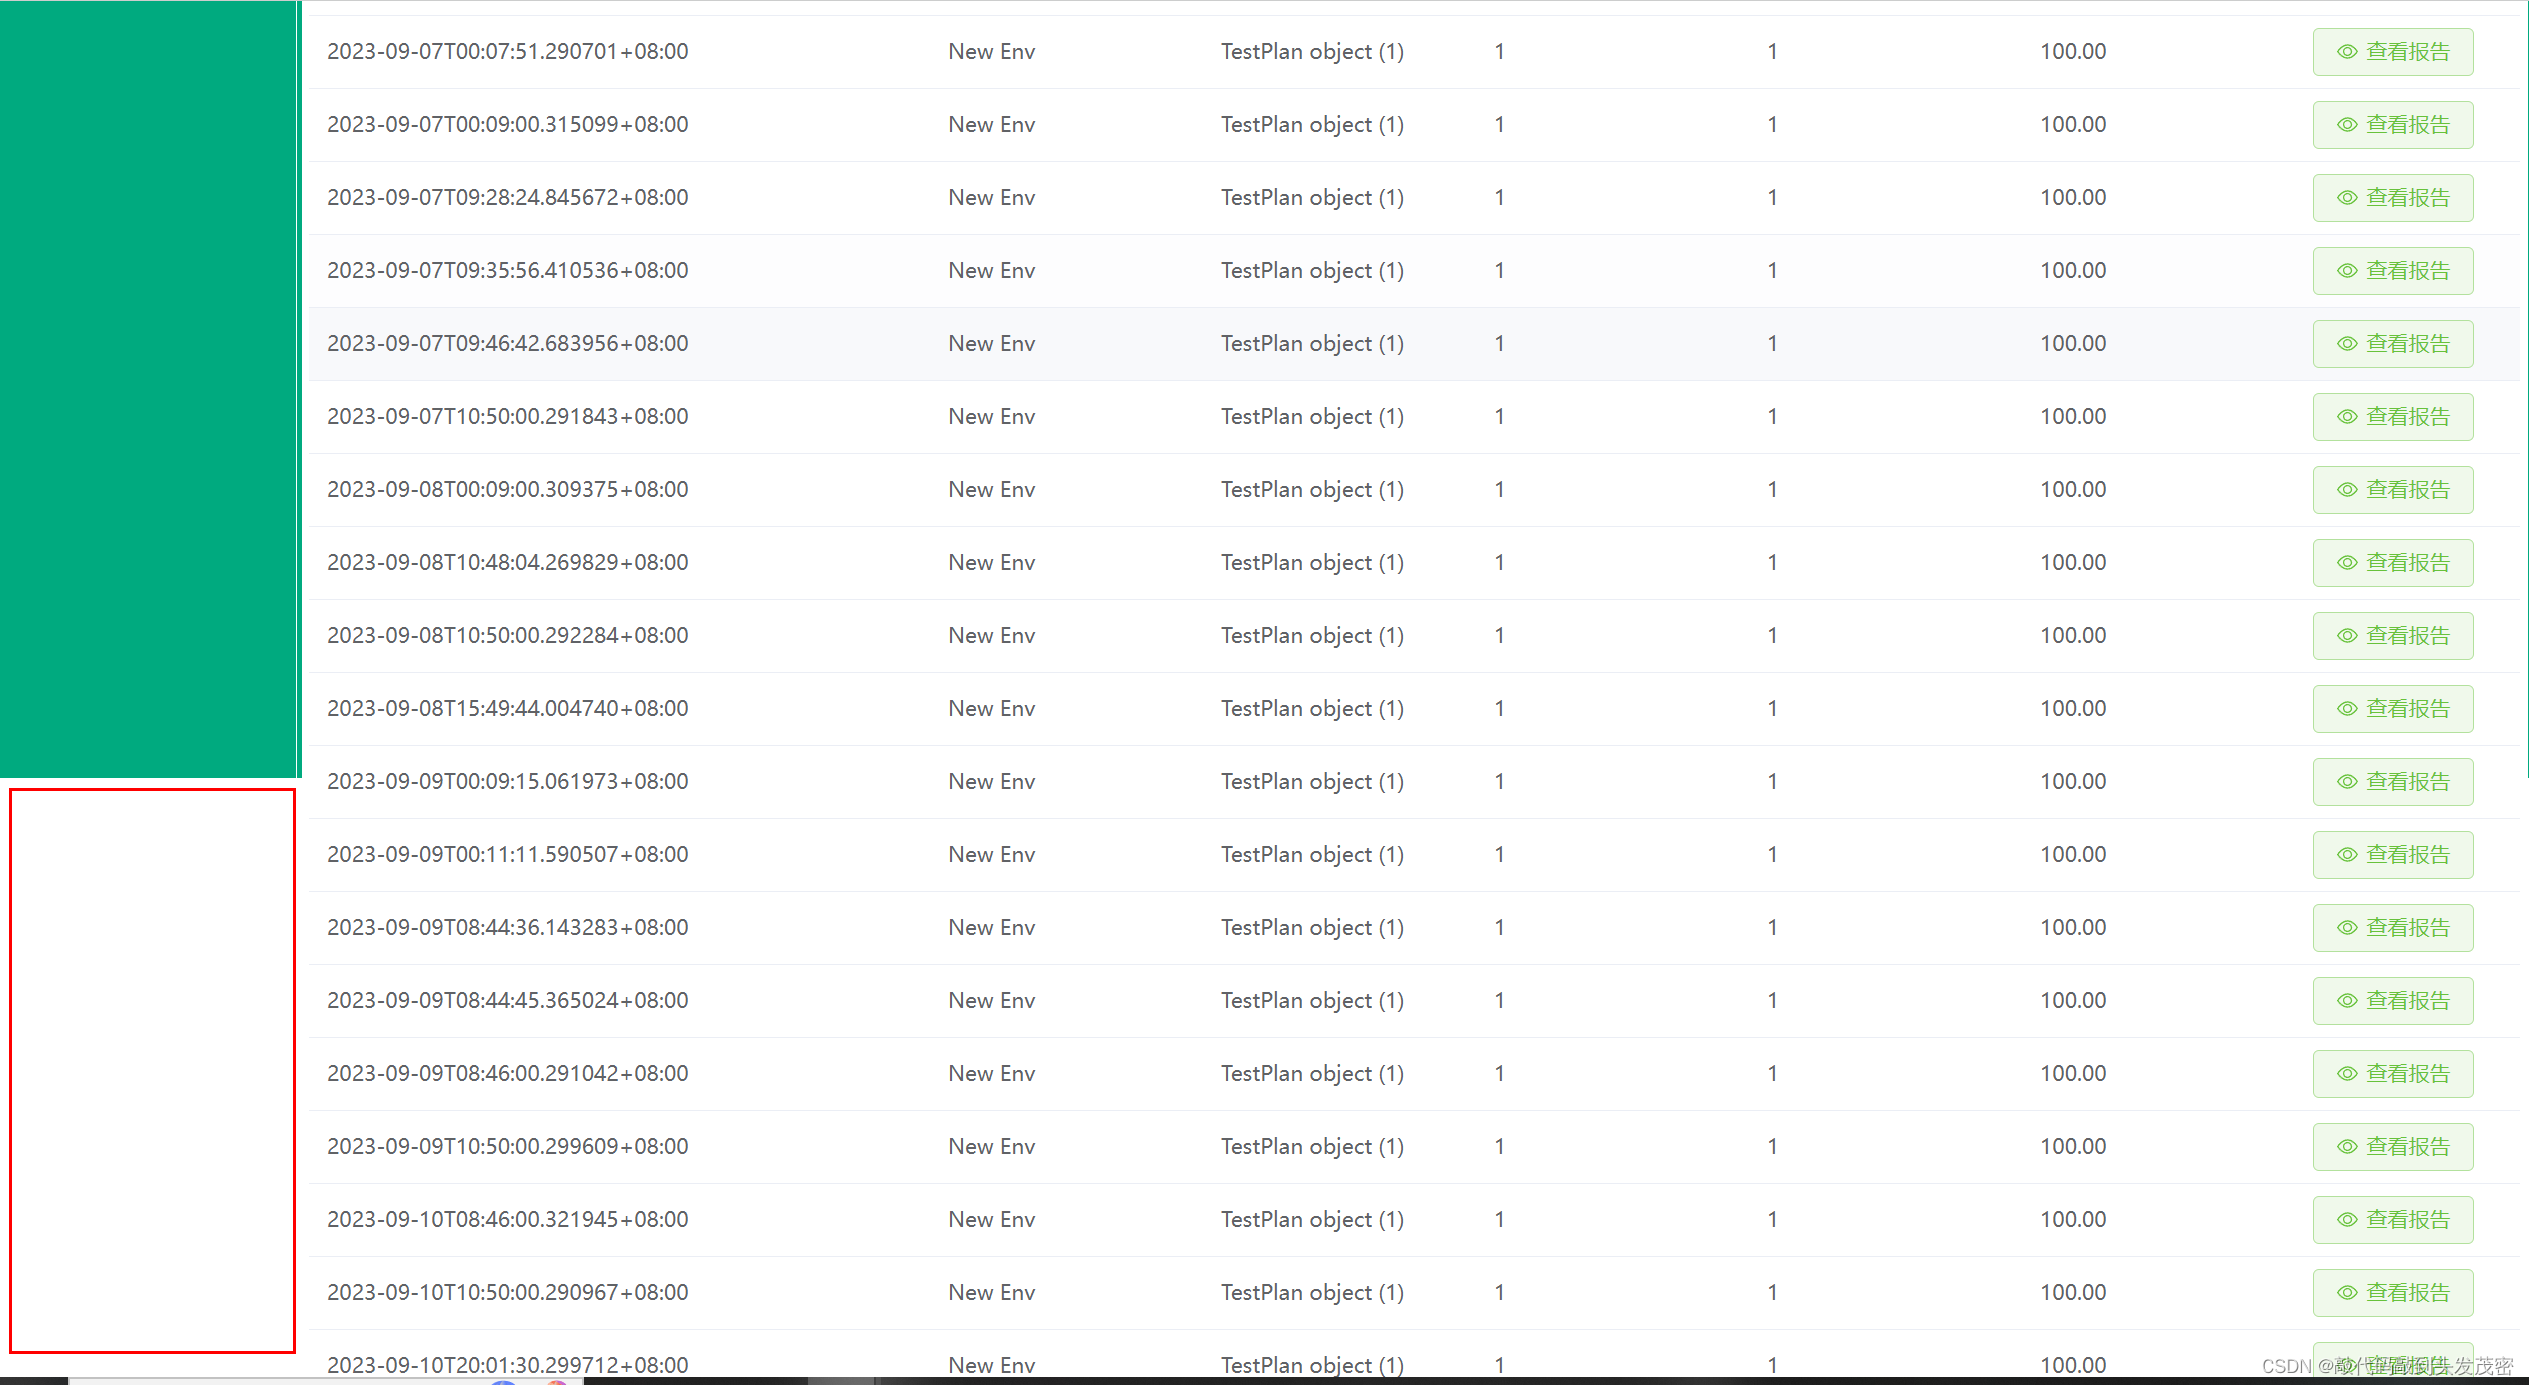
Task: Click eye icon in 2023-09-09T00:11:11 row
Action: tap(2347, 855)
